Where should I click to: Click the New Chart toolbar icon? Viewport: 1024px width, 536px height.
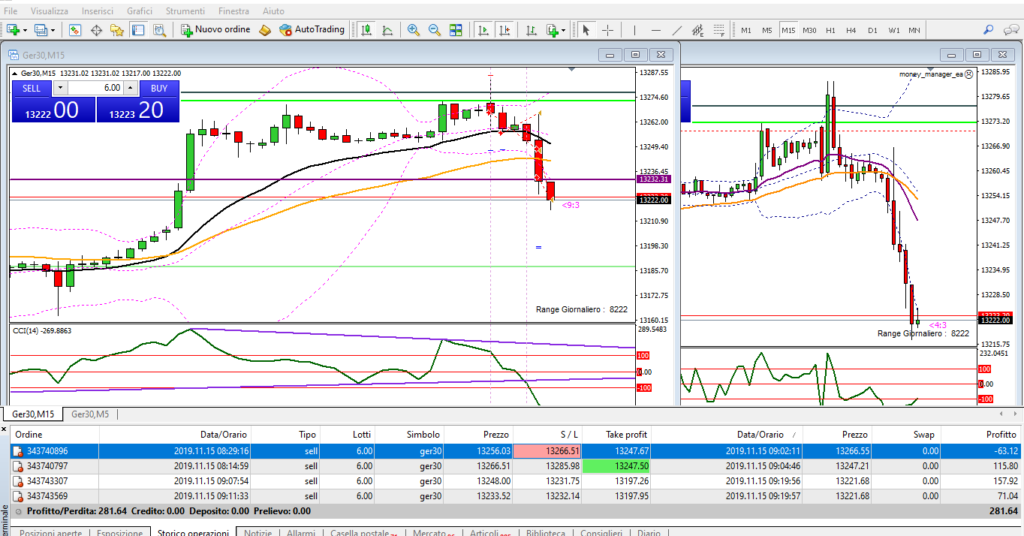pyautogui.click(x=12, y=30)
